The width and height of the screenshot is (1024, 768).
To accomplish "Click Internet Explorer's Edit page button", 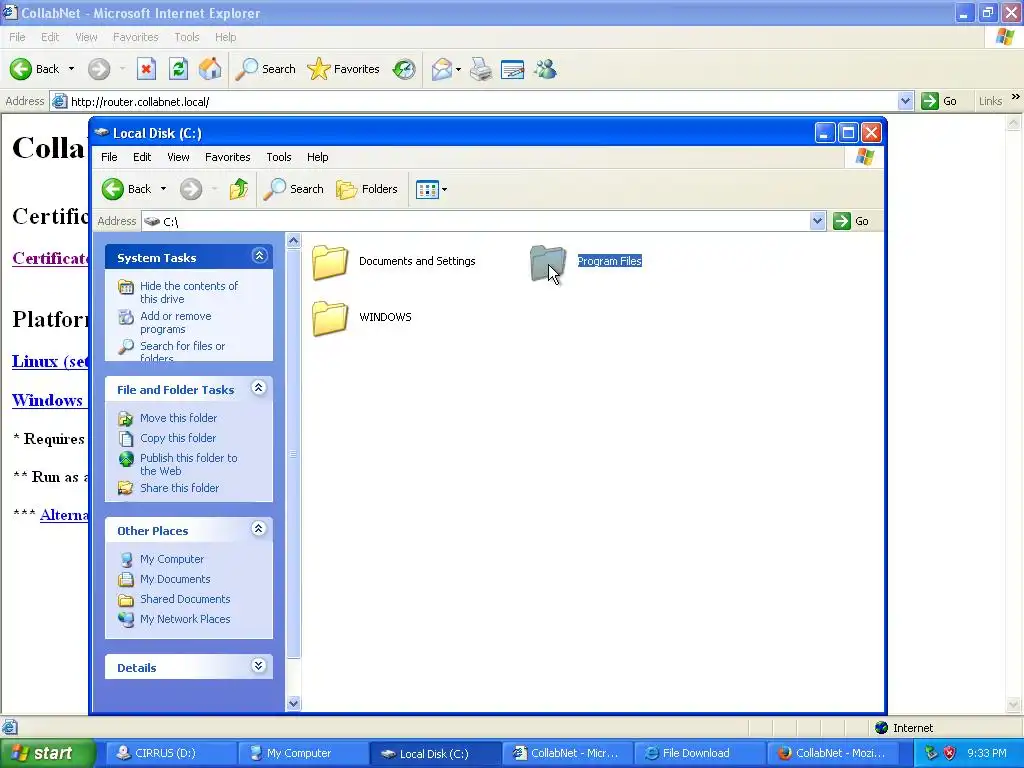I will tap(512, 69).
